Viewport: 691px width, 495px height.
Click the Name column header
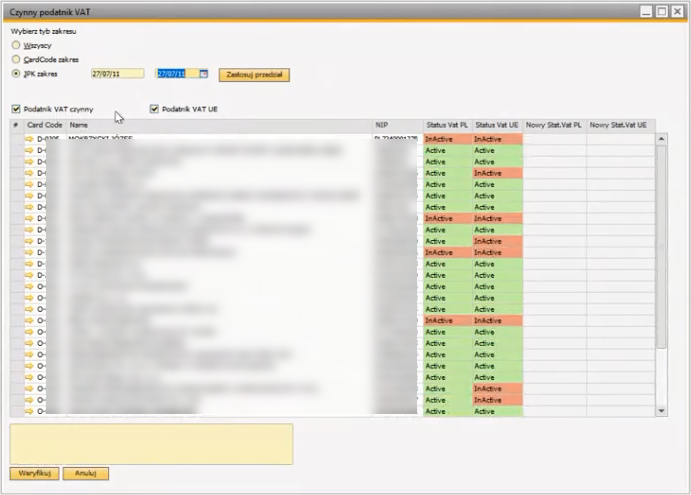(219, 125)
